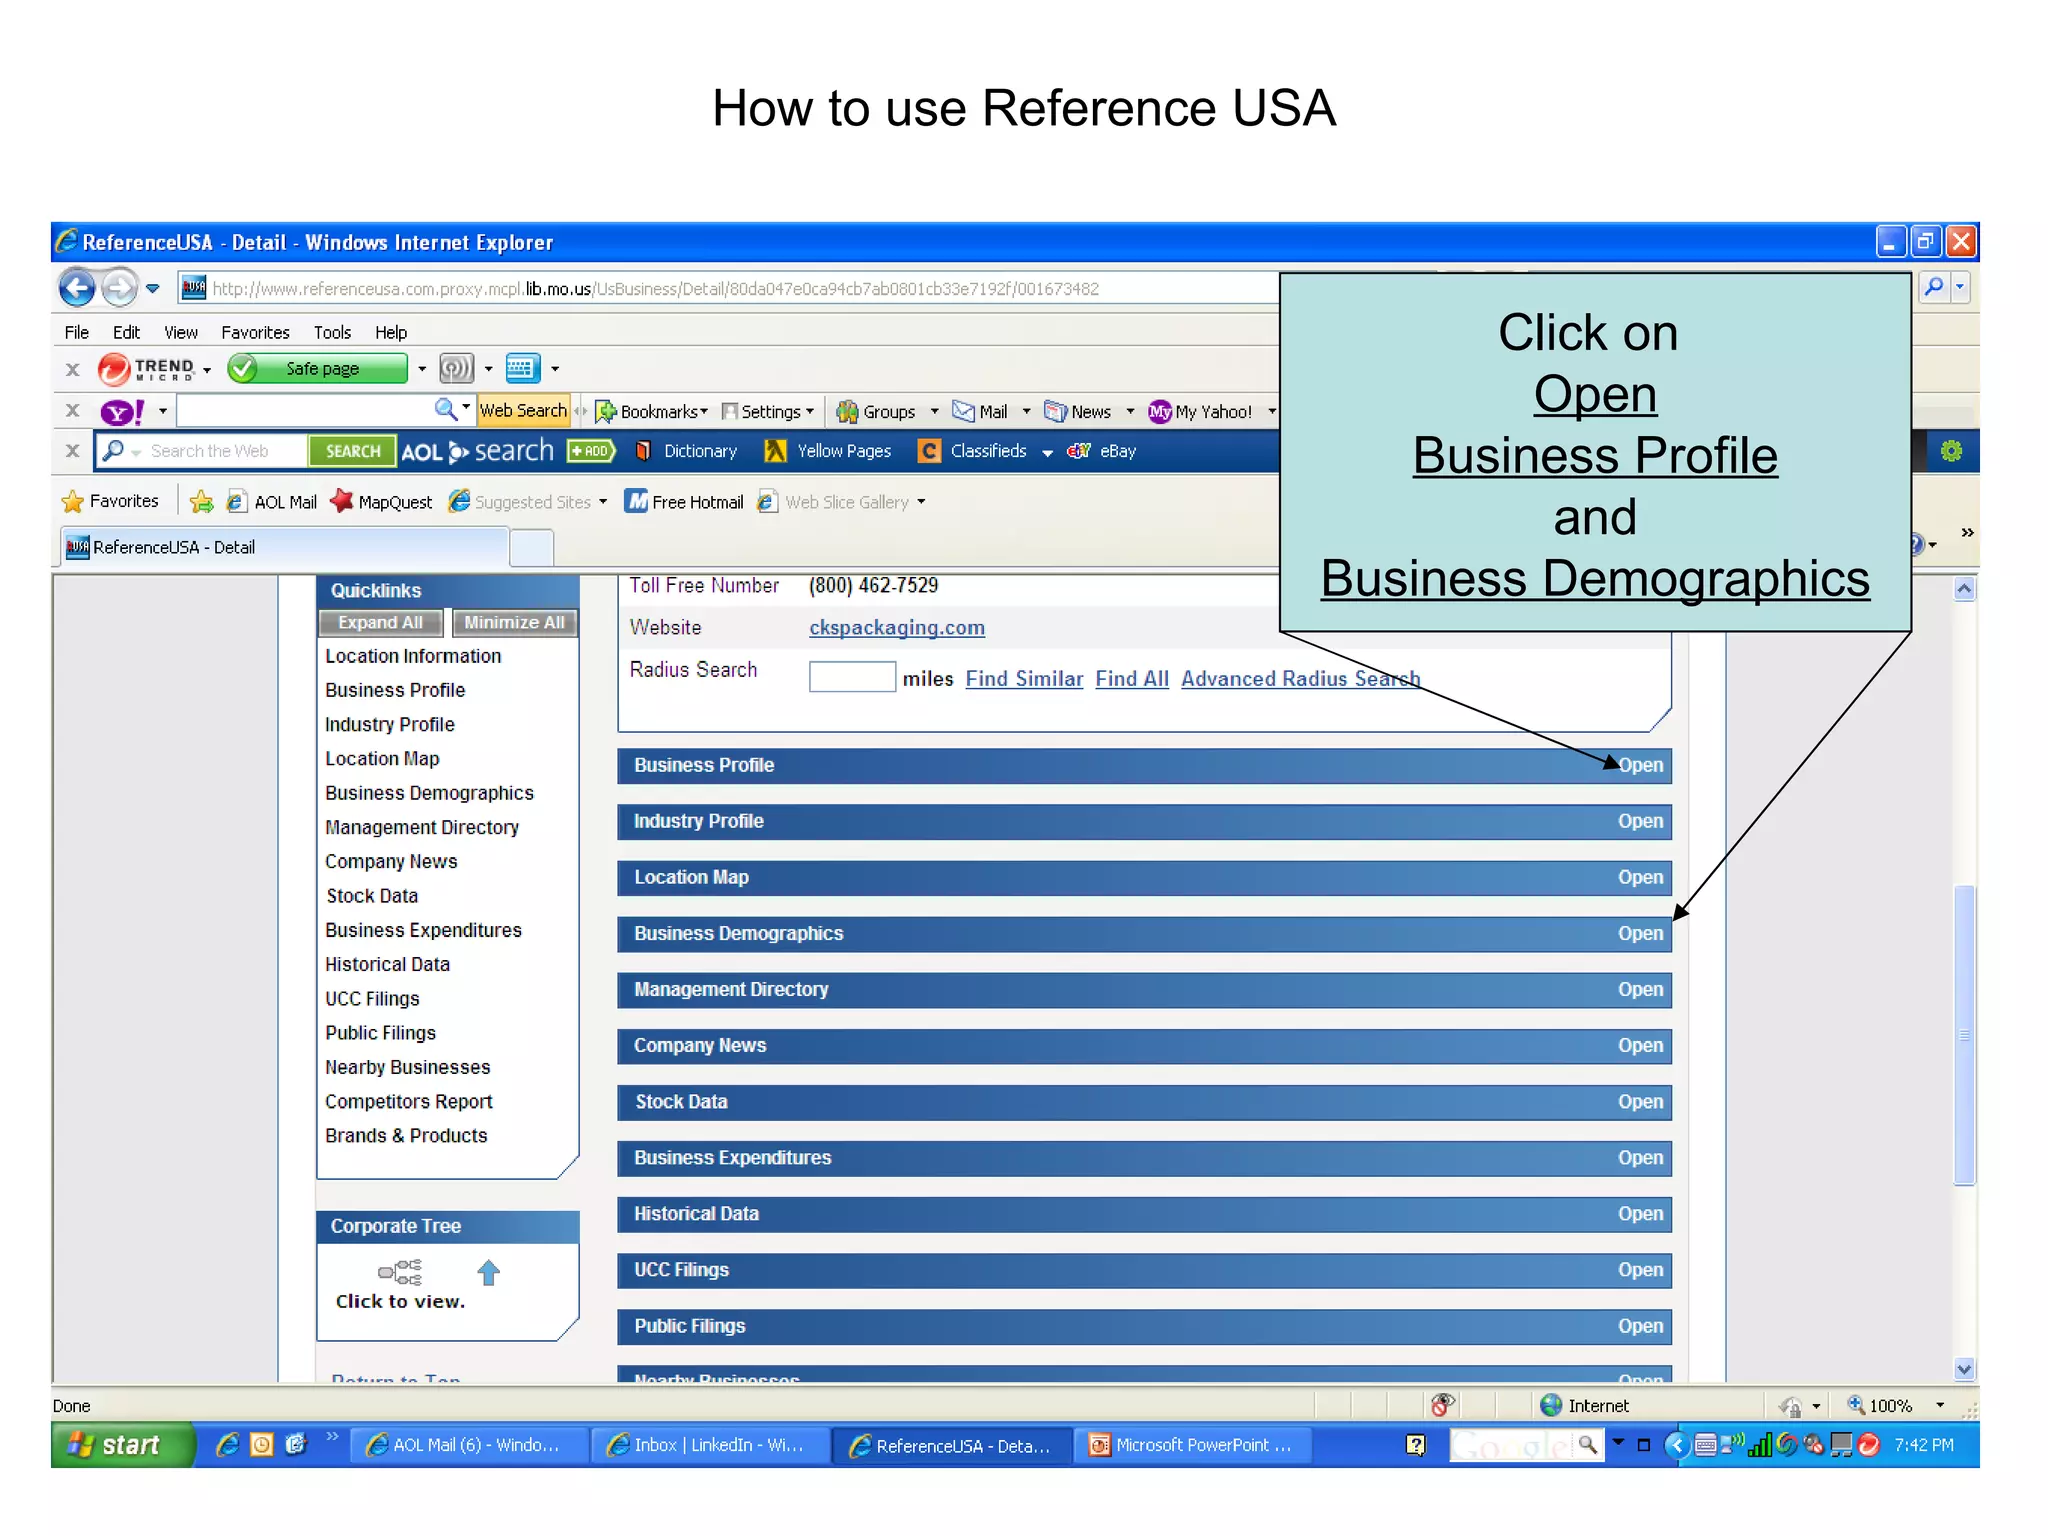Click the Expand All button
Image resolution: width=2048 pixels, height=1536 pixels.
[x=380, y=622]
